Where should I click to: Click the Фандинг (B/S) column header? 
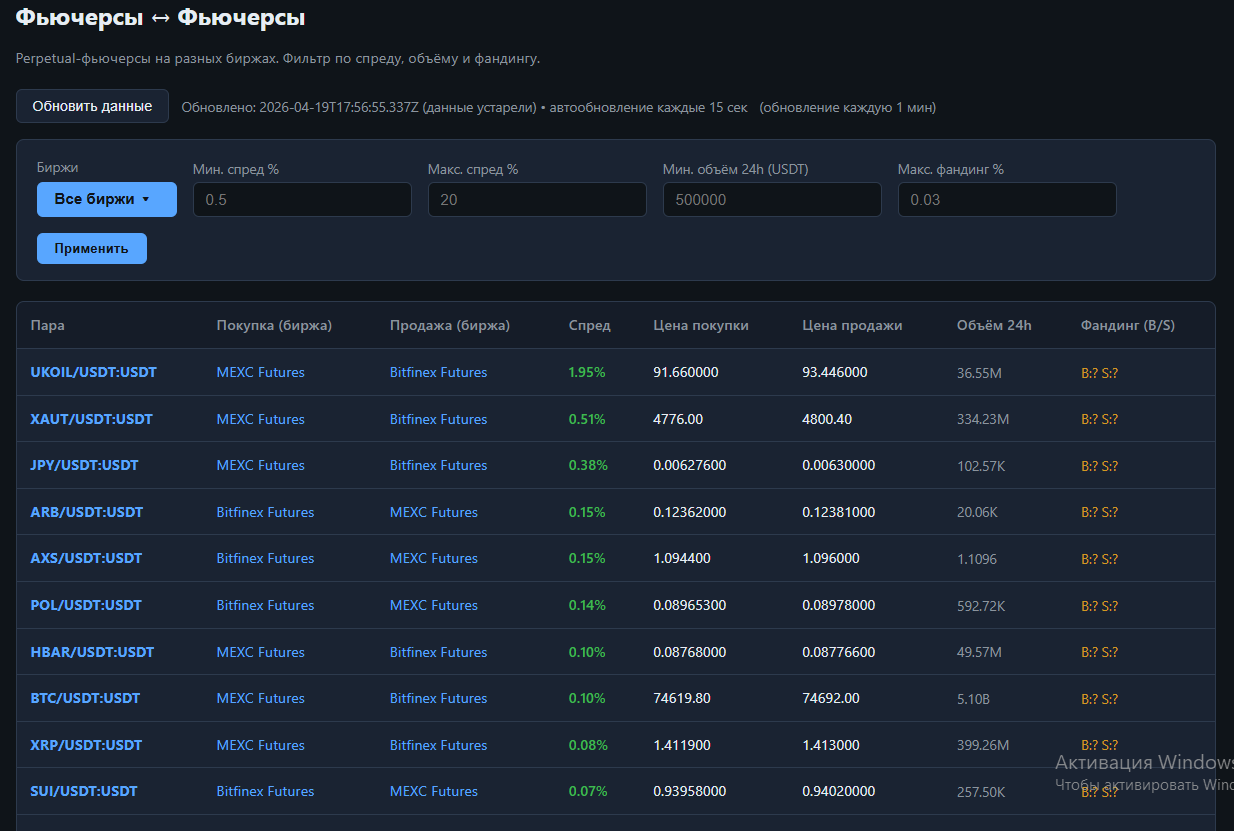tap(1128, 325)
